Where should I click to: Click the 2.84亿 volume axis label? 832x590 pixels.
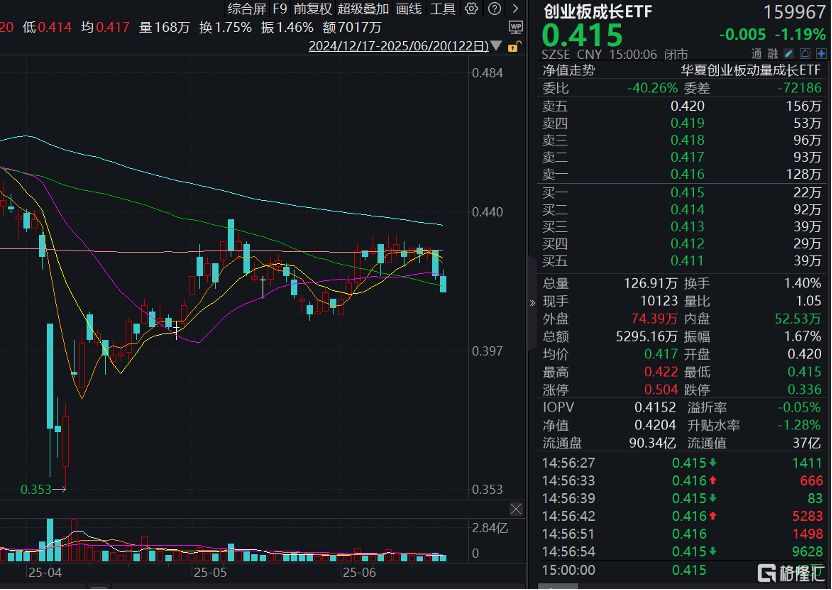(490, 528)
